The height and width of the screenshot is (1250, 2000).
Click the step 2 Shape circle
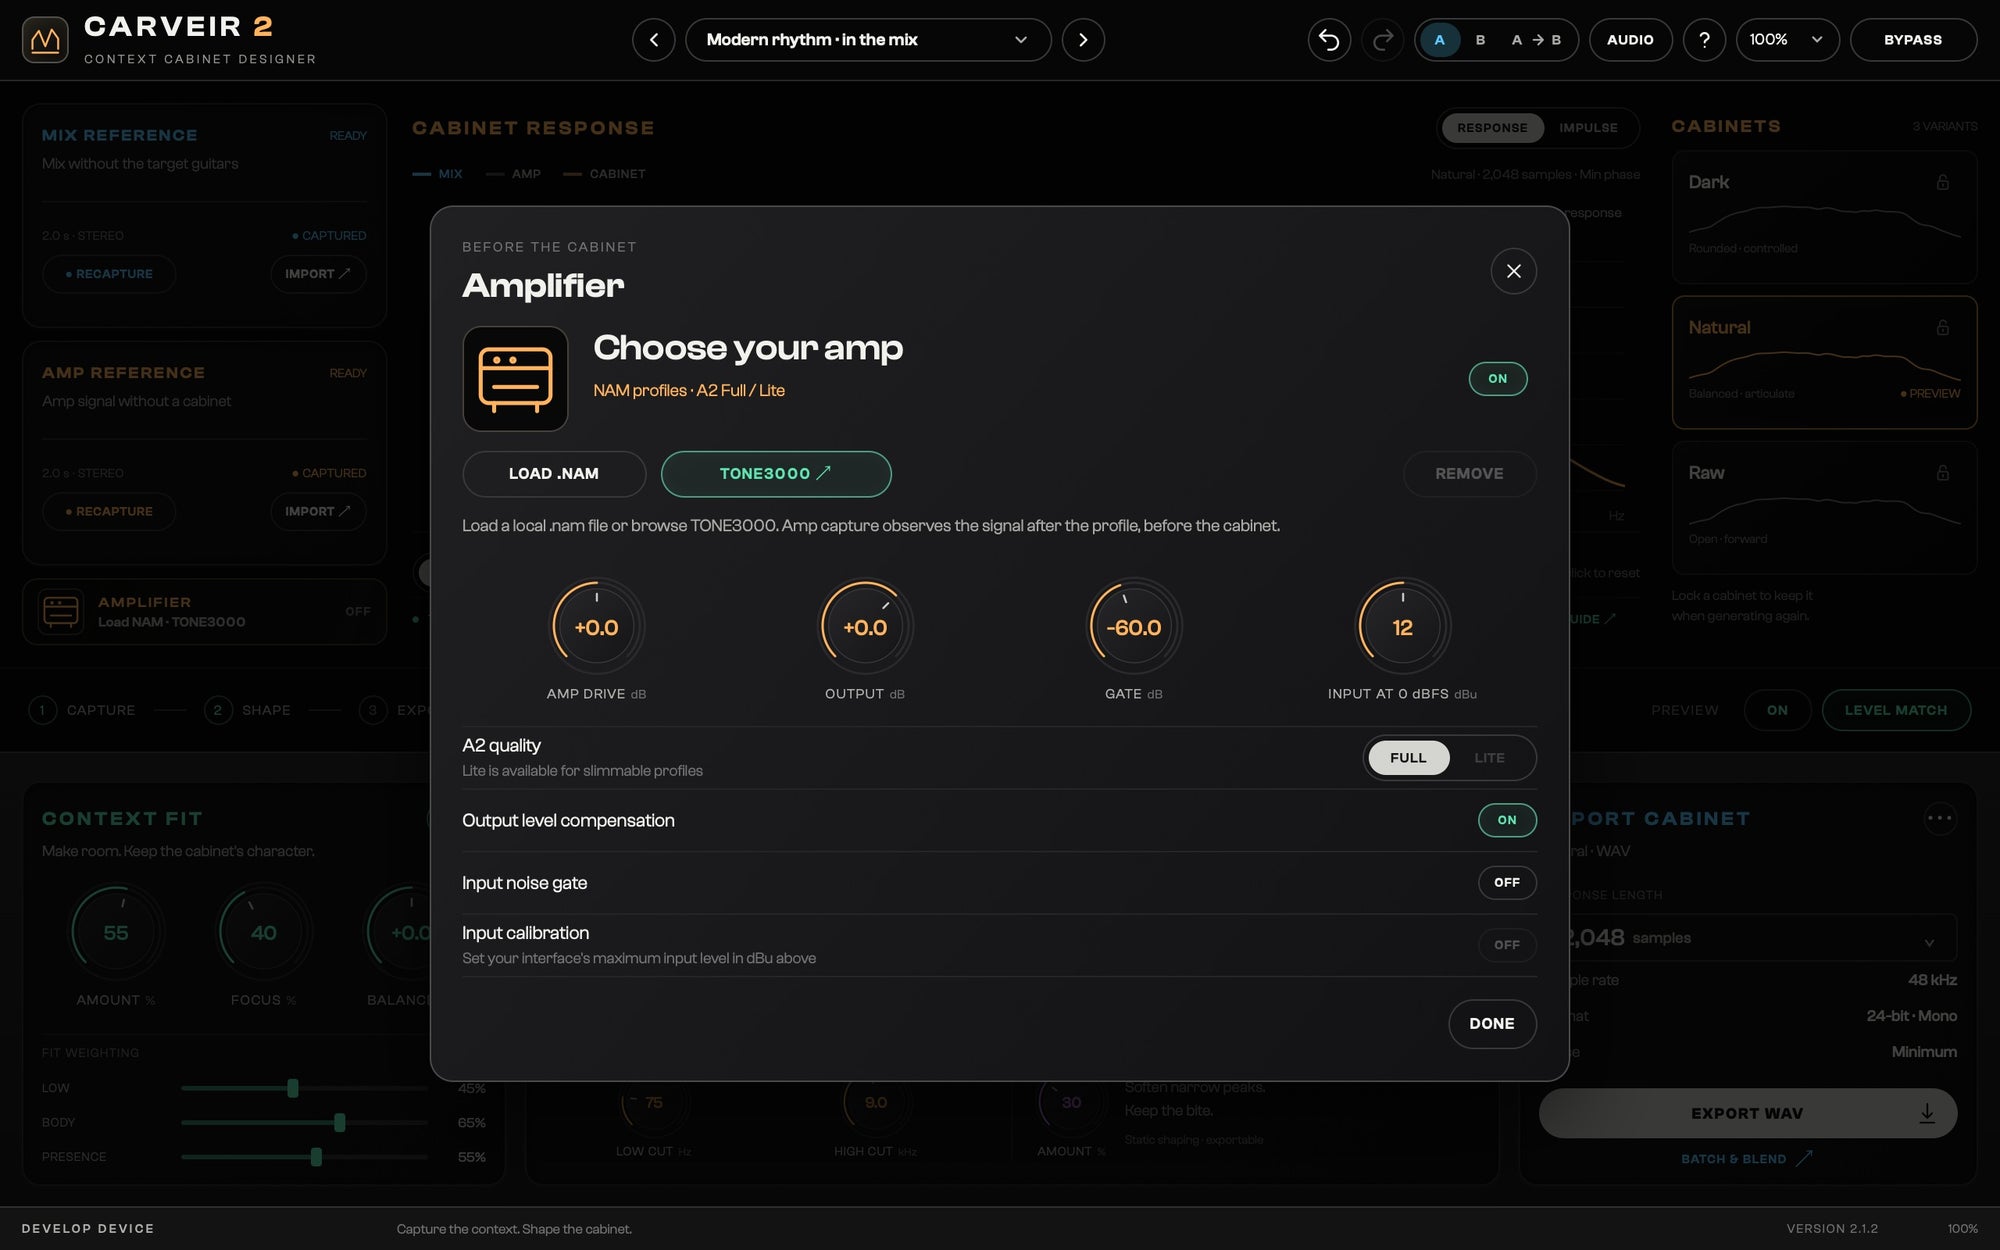click(218, 710)
